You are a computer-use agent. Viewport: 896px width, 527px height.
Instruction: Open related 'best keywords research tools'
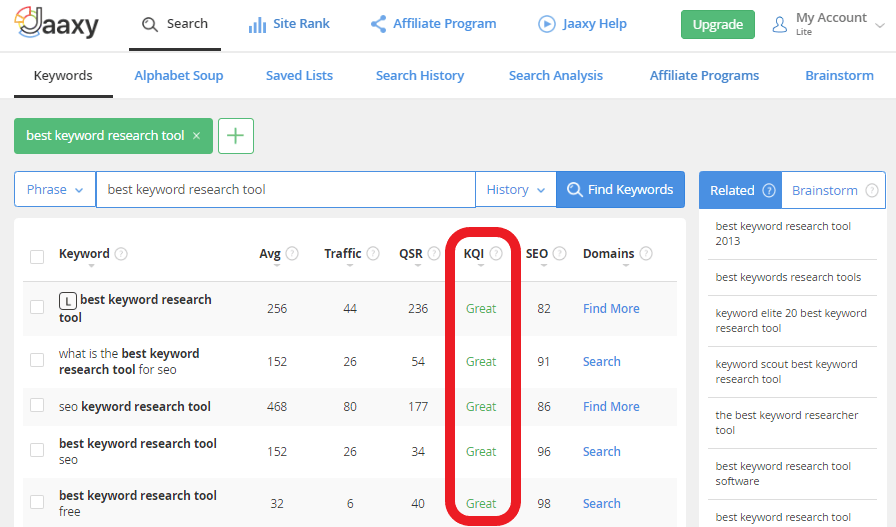click(788, 277)
